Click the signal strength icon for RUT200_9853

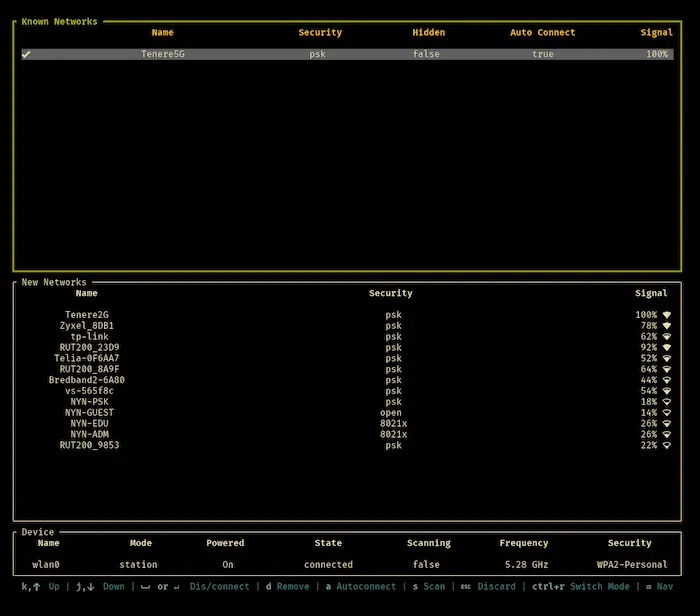pyautogui.click(x=667, y=446)
